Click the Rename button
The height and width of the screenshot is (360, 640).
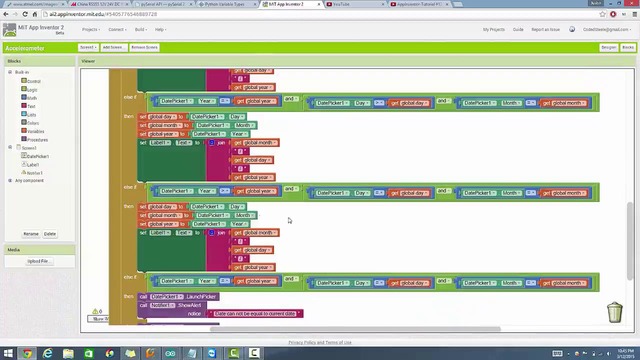point(31,234)
